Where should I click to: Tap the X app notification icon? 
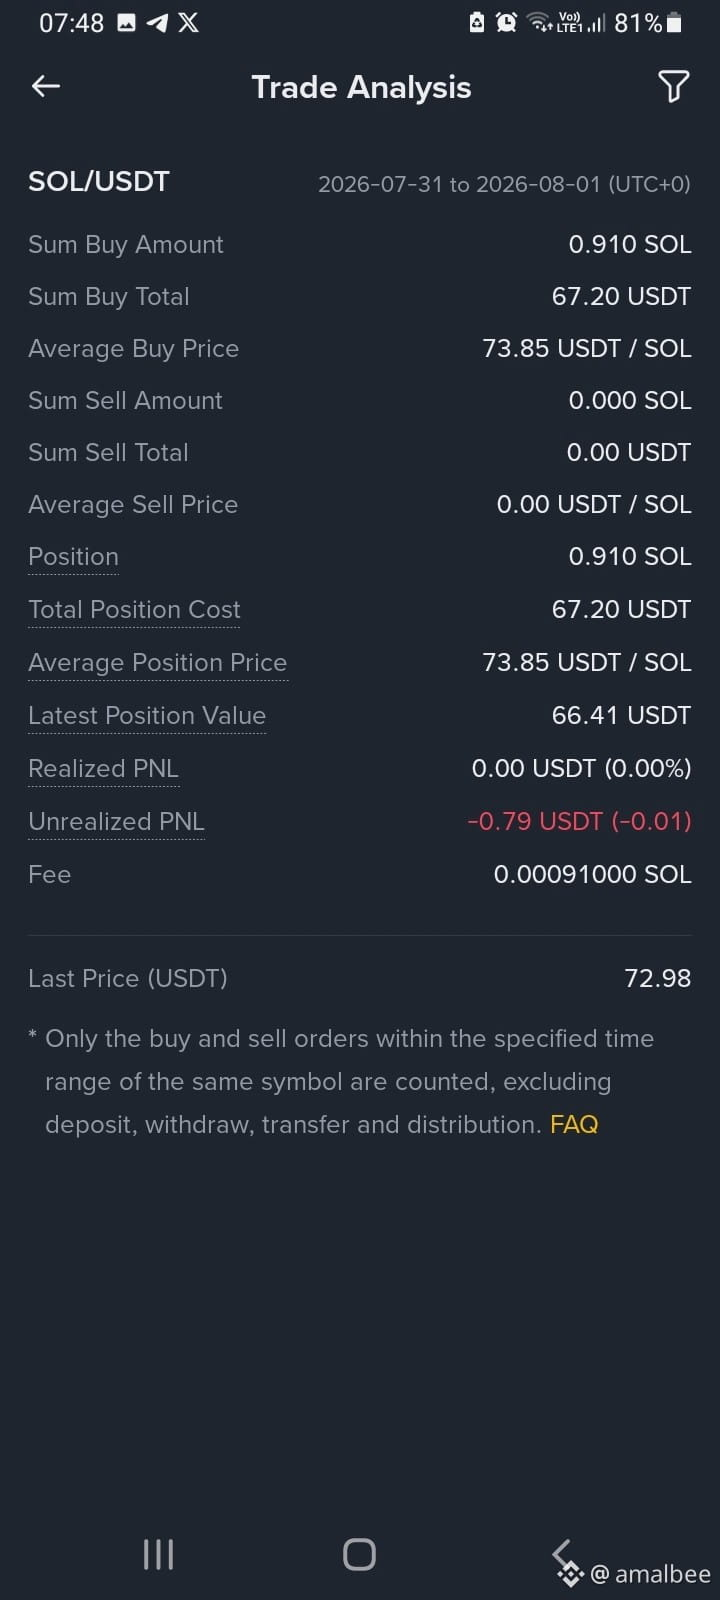tap(188, 22)
